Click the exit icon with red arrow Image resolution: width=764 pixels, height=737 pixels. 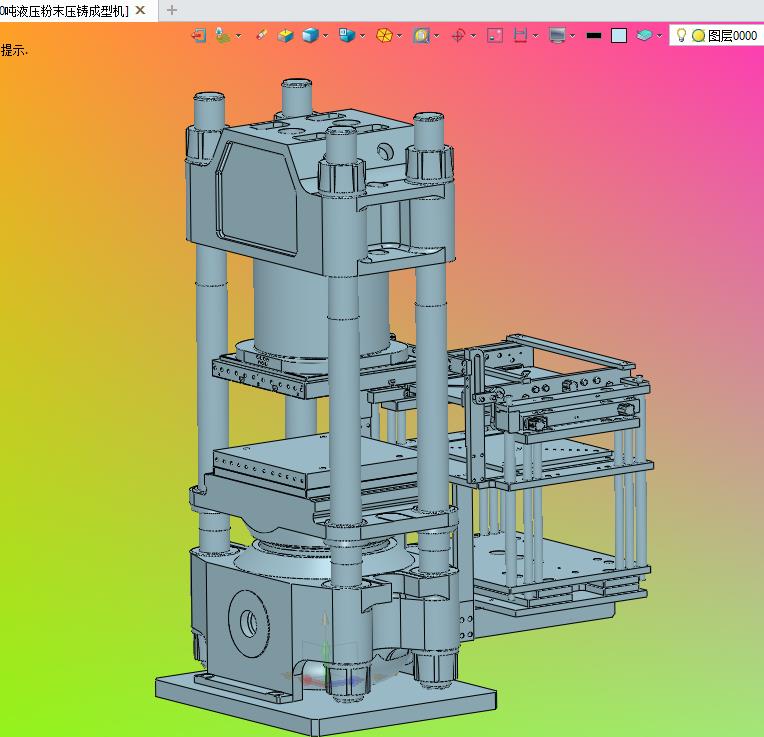tap(199, 36)
